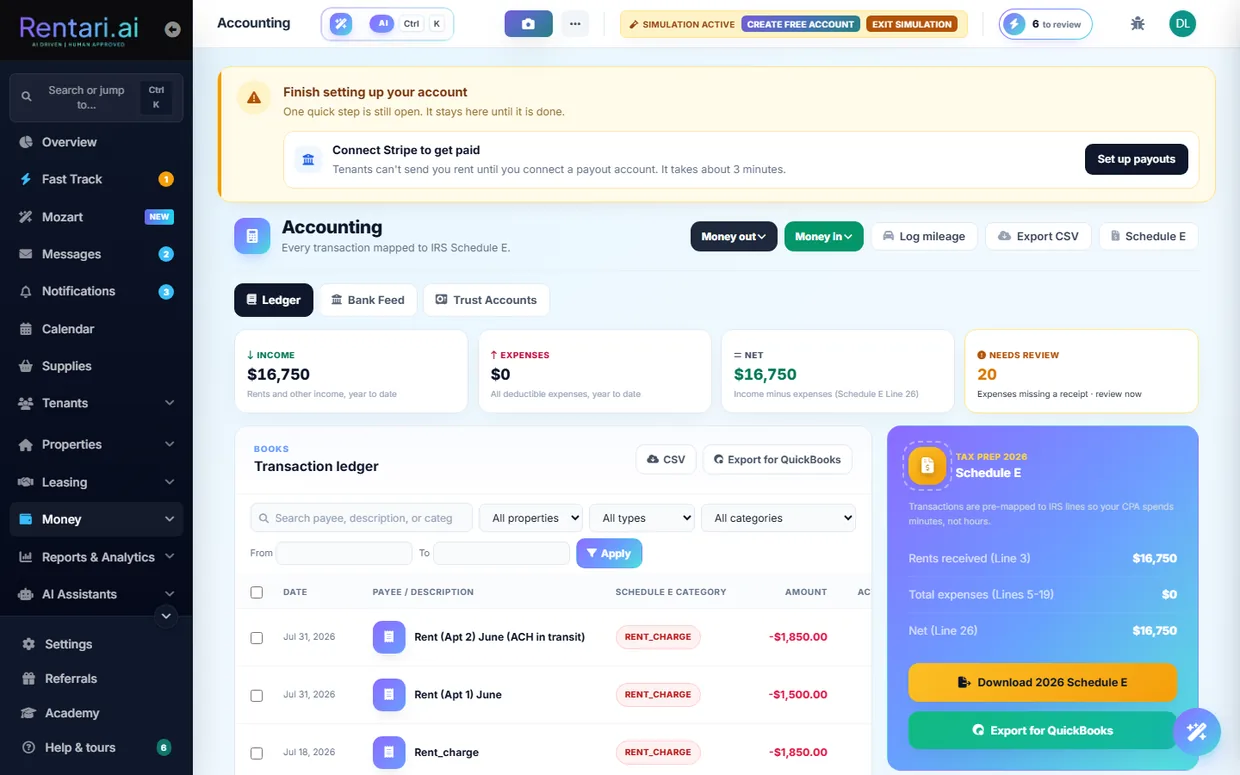1240x775 pixels.
Task: Open Messages in the sidebar
Action: pyautogui.click(x=96, y=254)
